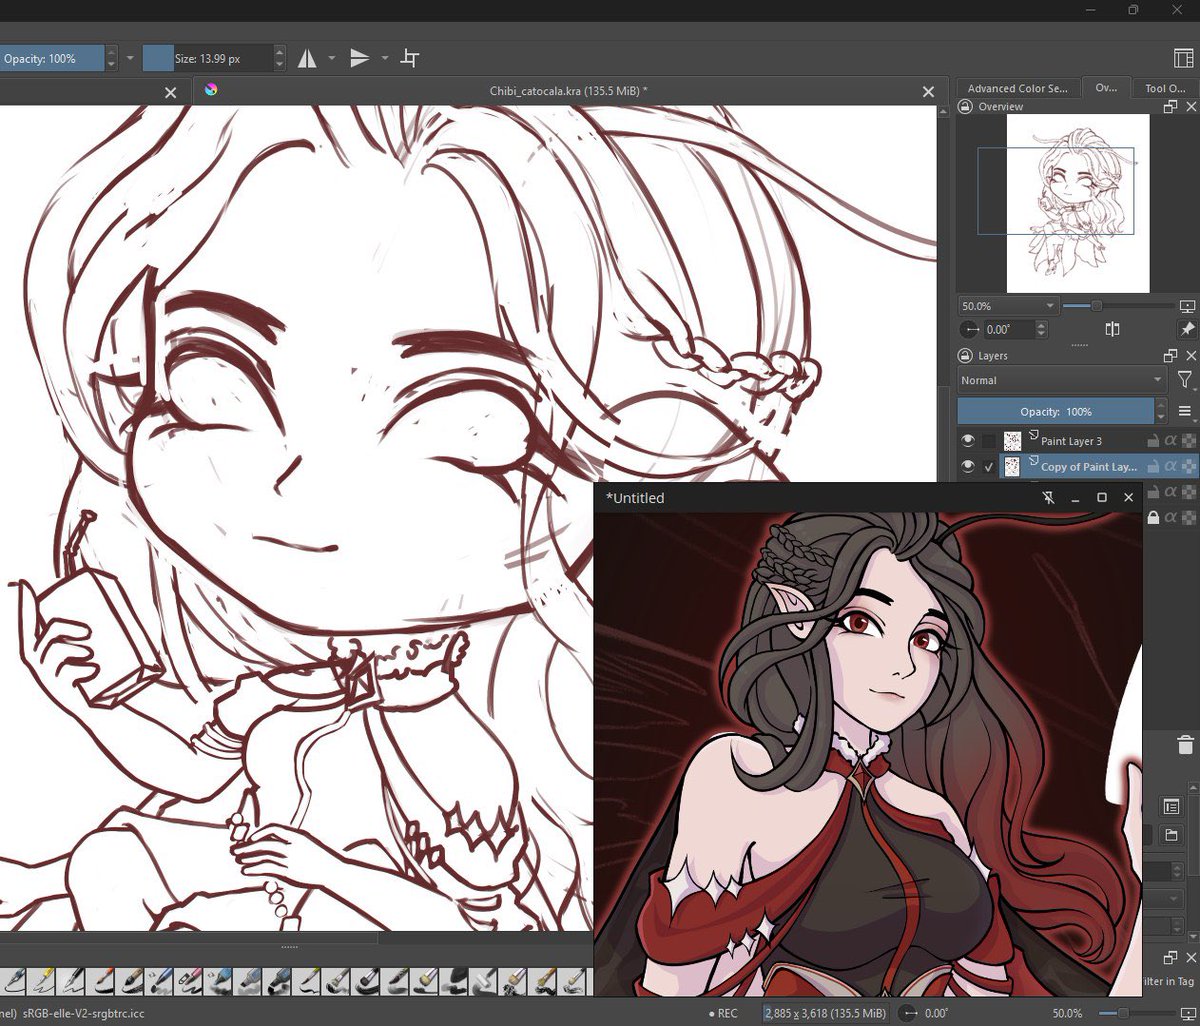This screenshot has height=1026, width=1200.
Task: Click Overview rotation angle stepper
Action: tap(1042, 329)
